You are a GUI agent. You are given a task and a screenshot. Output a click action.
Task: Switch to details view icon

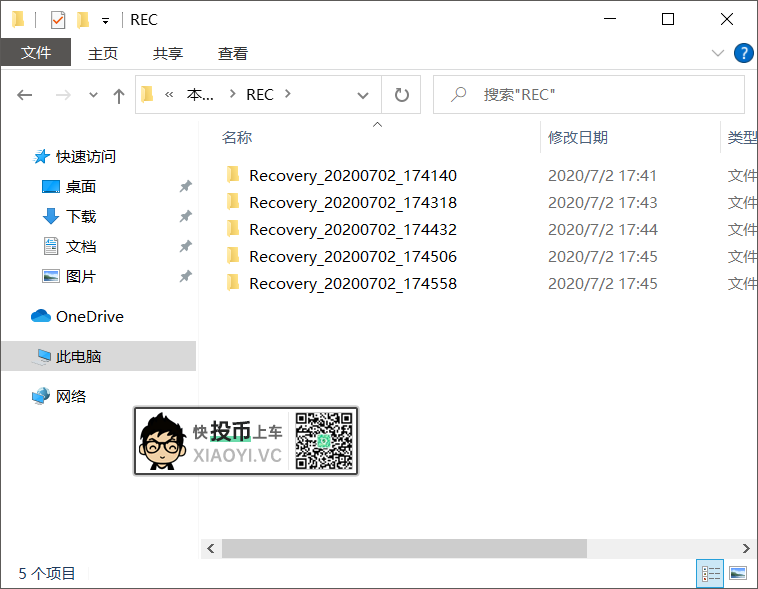click(710, 574)
